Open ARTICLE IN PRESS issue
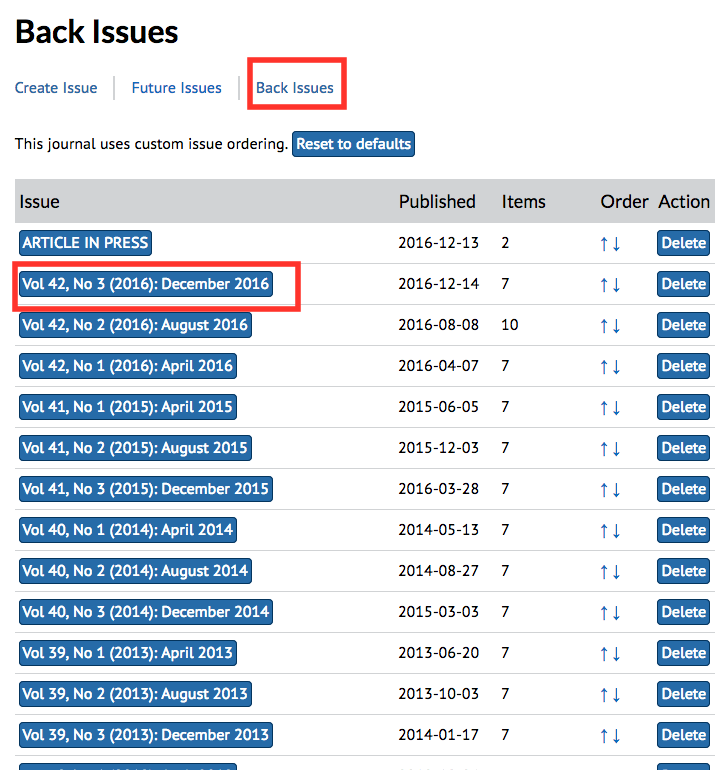The height and width of the screenshot is (770, 724). tap(85, 242)
